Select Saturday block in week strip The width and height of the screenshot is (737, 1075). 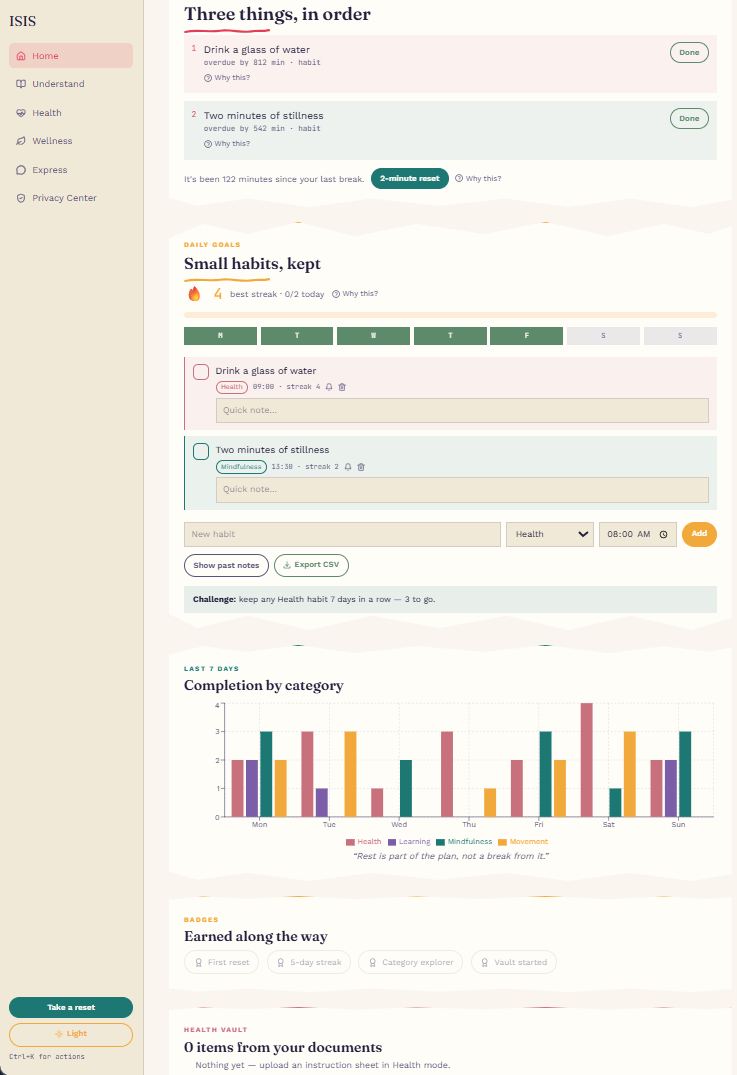pyautogui.click(x=603, y=335)
